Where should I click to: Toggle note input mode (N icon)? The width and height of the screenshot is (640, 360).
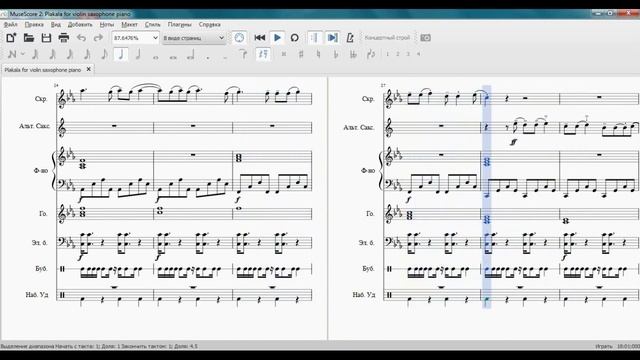12,54
